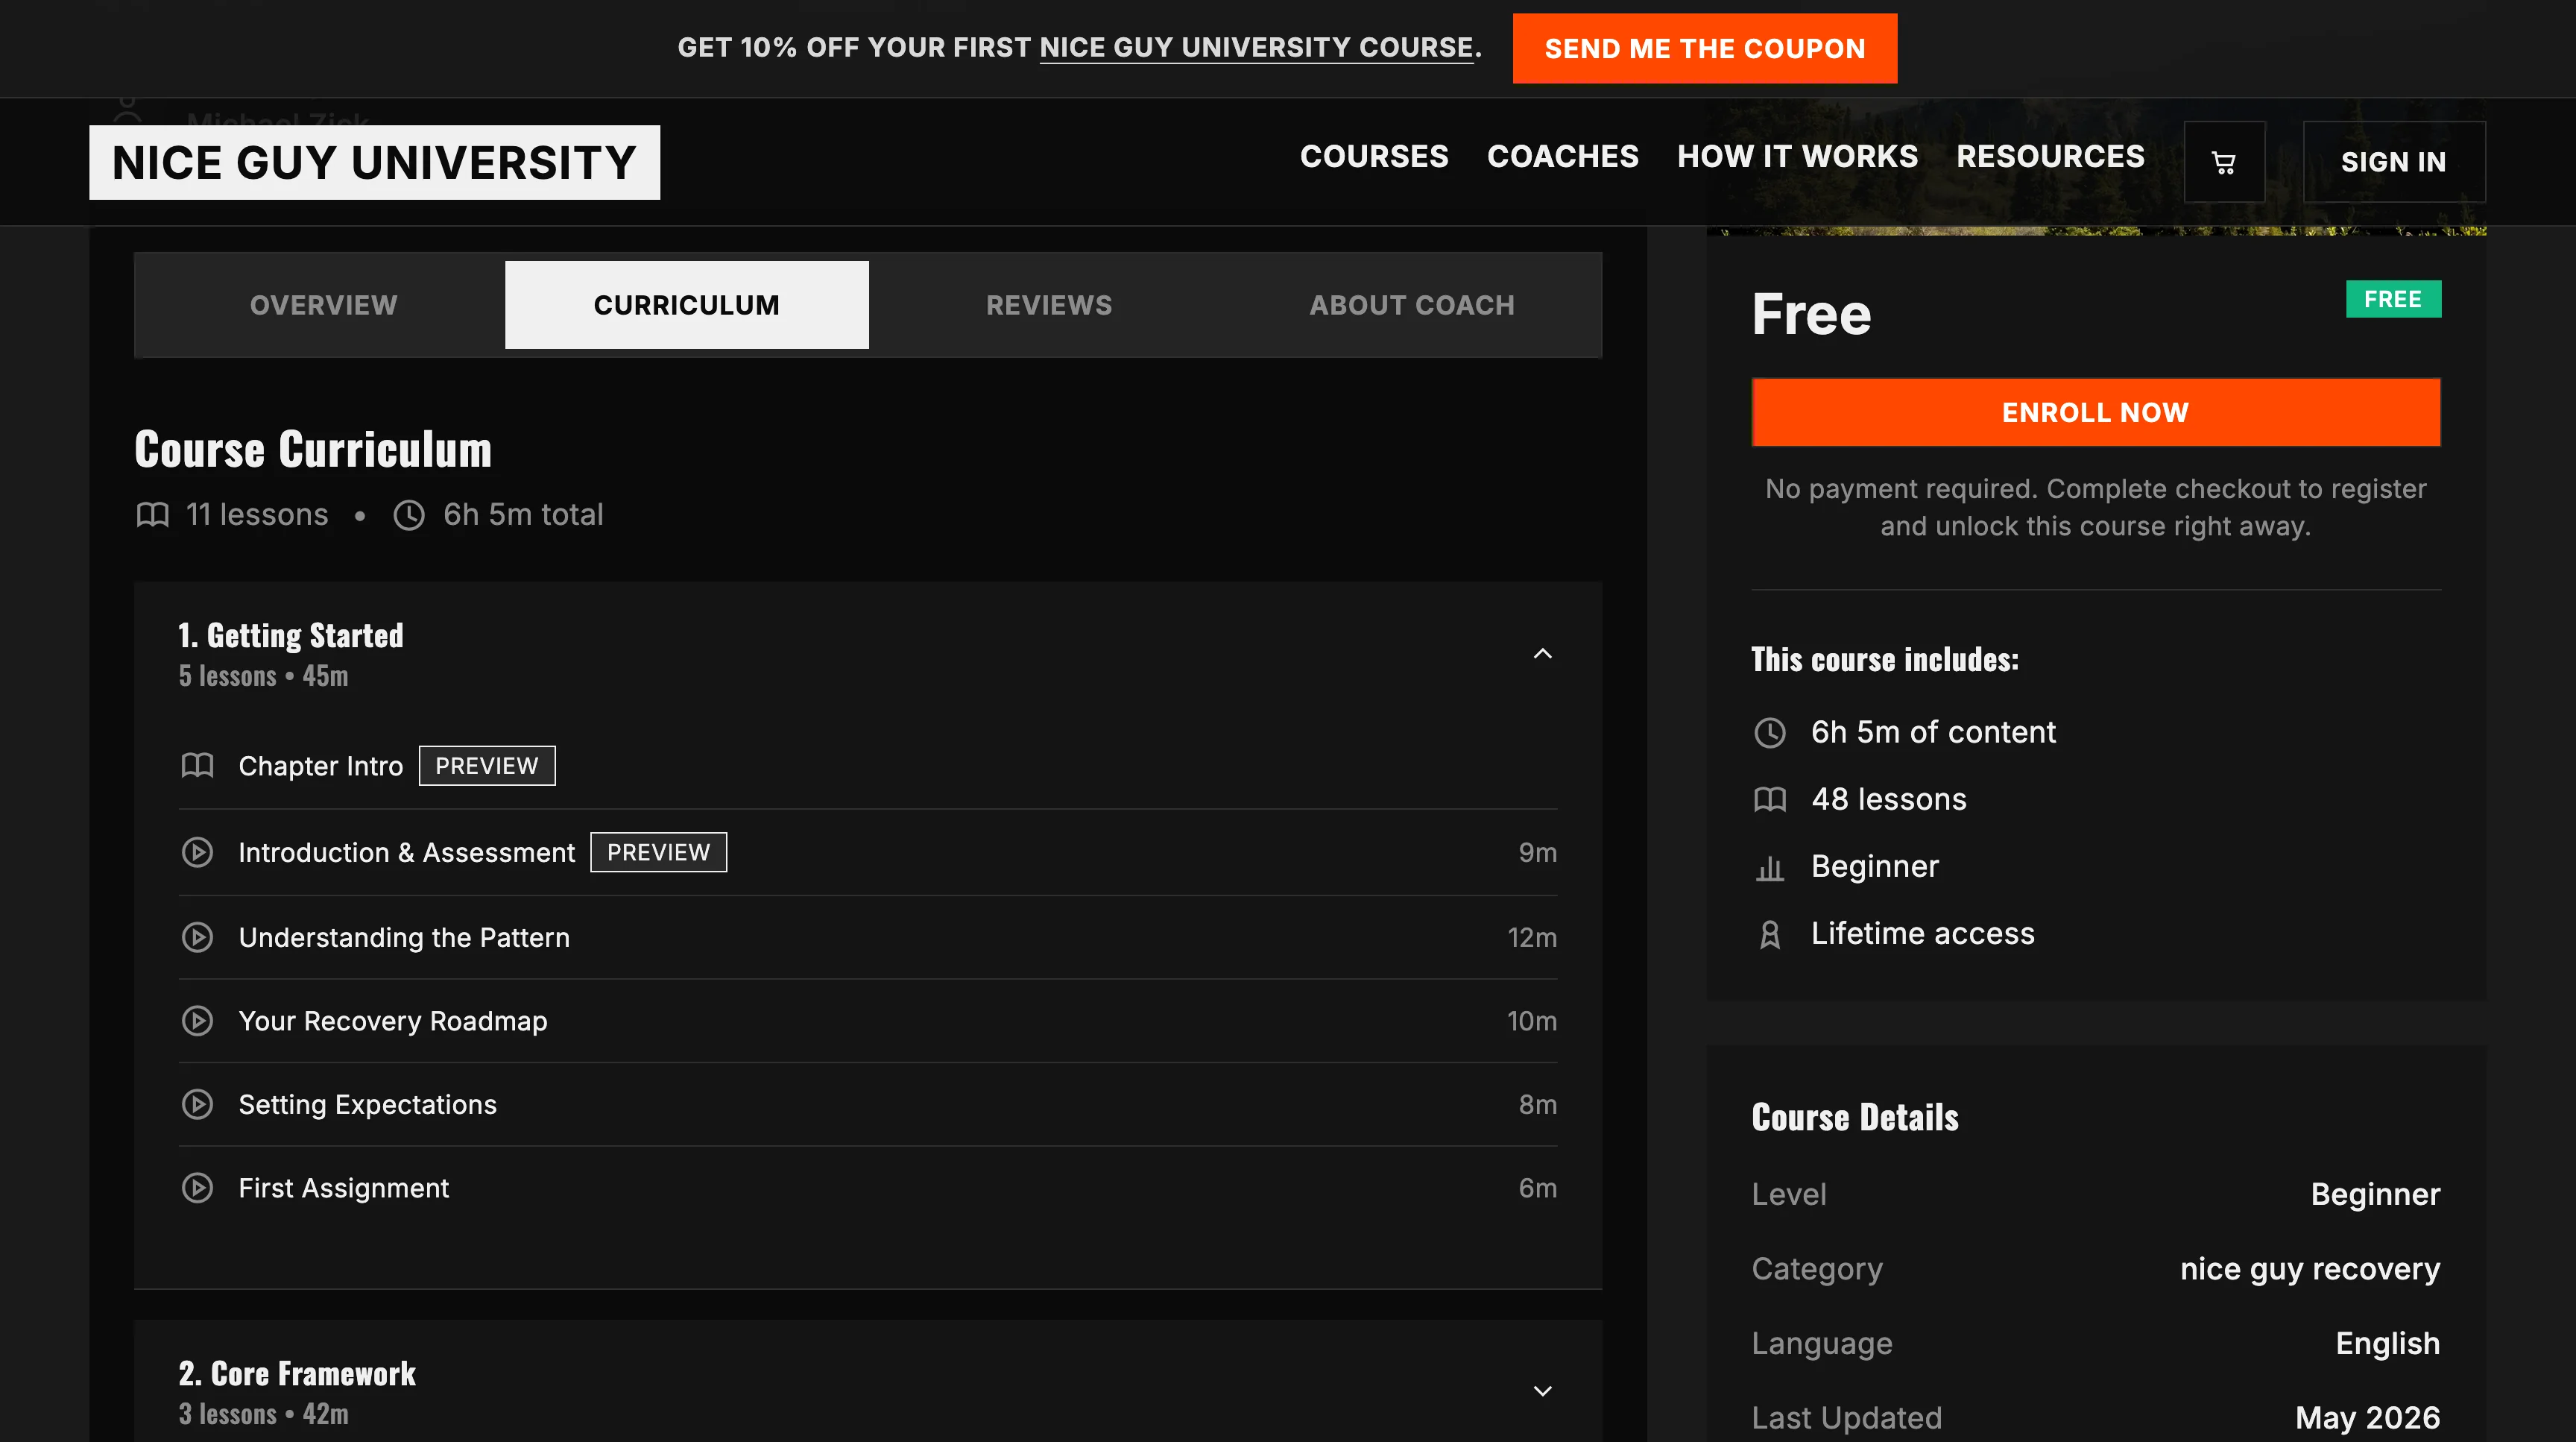The height and width of the screenshot is (1442, 2576).
Task: Click play icon next to First Assignment
Action: point(197,1188)
